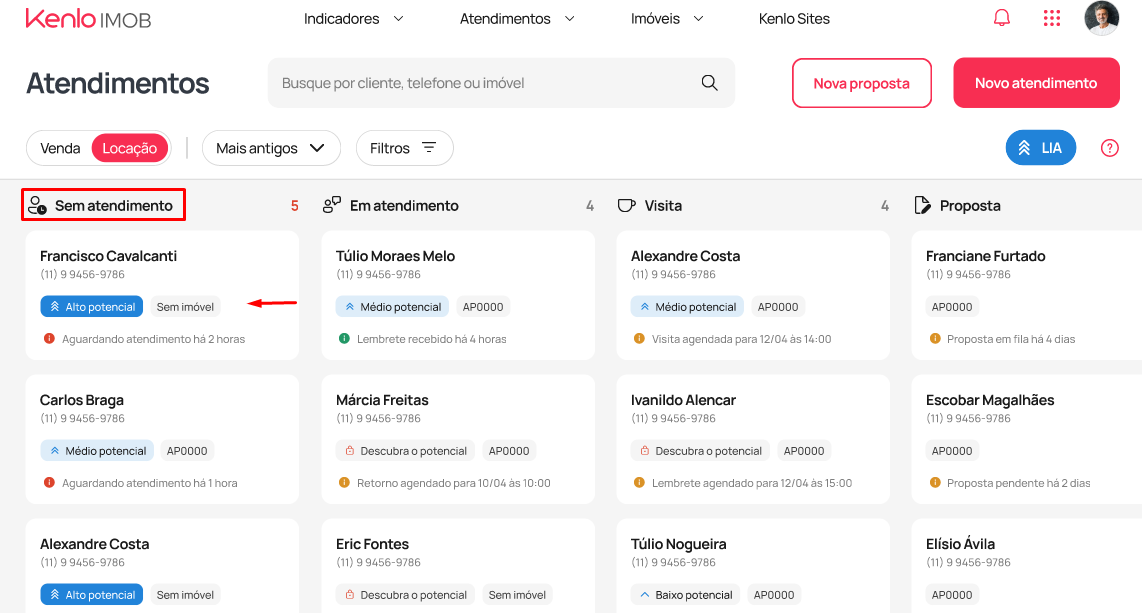The image size is (1142, 613).
Task: Open the Mais antigos sort dropdown
Action: pos(271,149)
